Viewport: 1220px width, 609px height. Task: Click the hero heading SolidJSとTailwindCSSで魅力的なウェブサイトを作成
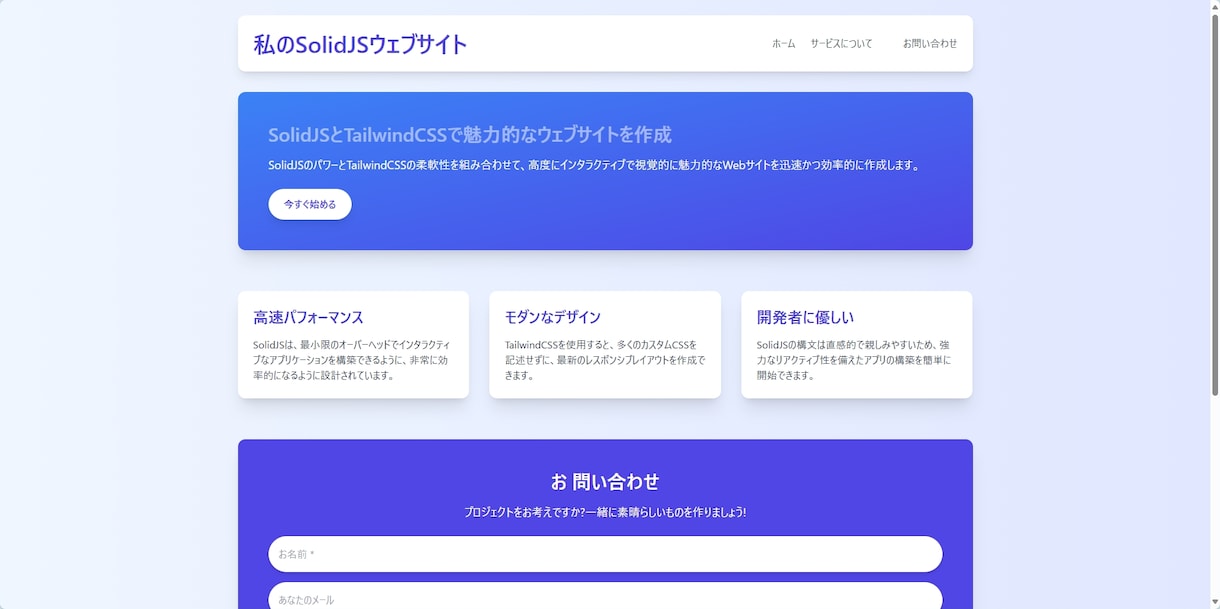470,135
